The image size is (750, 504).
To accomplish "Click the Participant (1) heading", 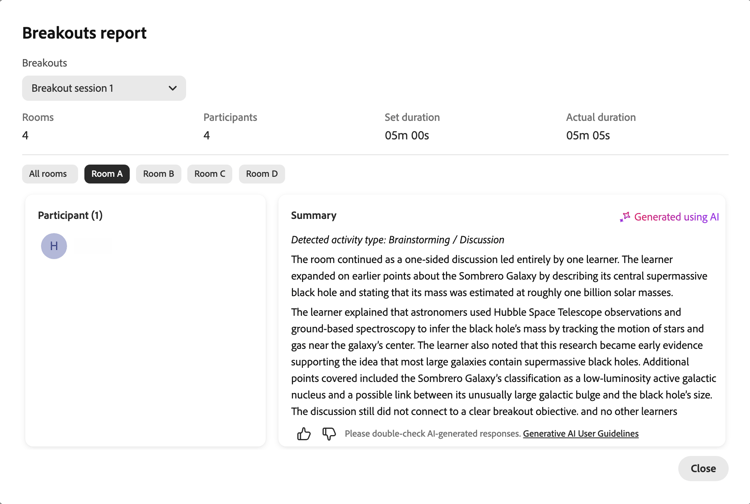I will (x=70, y=216).
